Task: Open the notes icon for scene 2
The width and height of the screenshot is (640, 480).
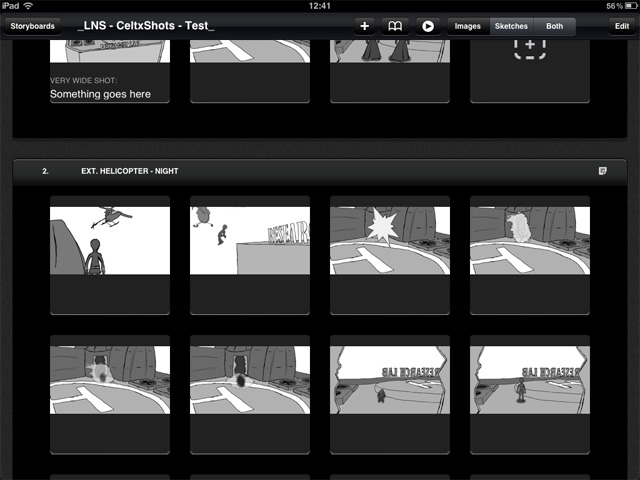Action: [x=602, y=171]
